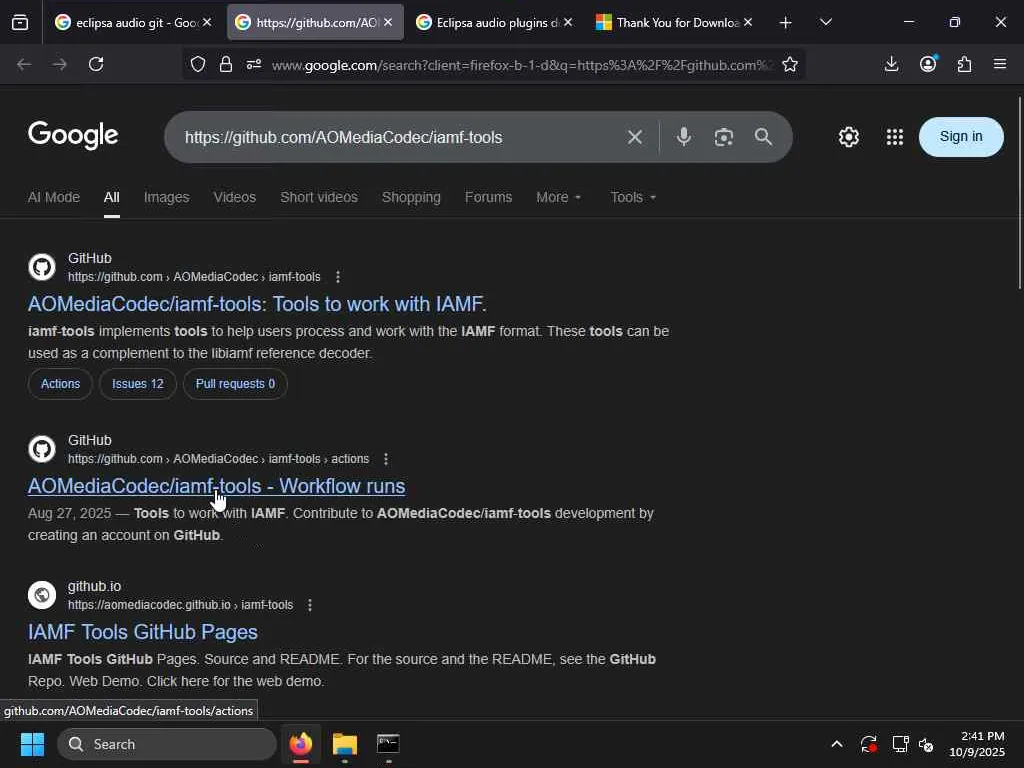The width and height of the screenshot is (1024, 768).
Task: Open the Firefox account icon
Action: coord(928,64)
